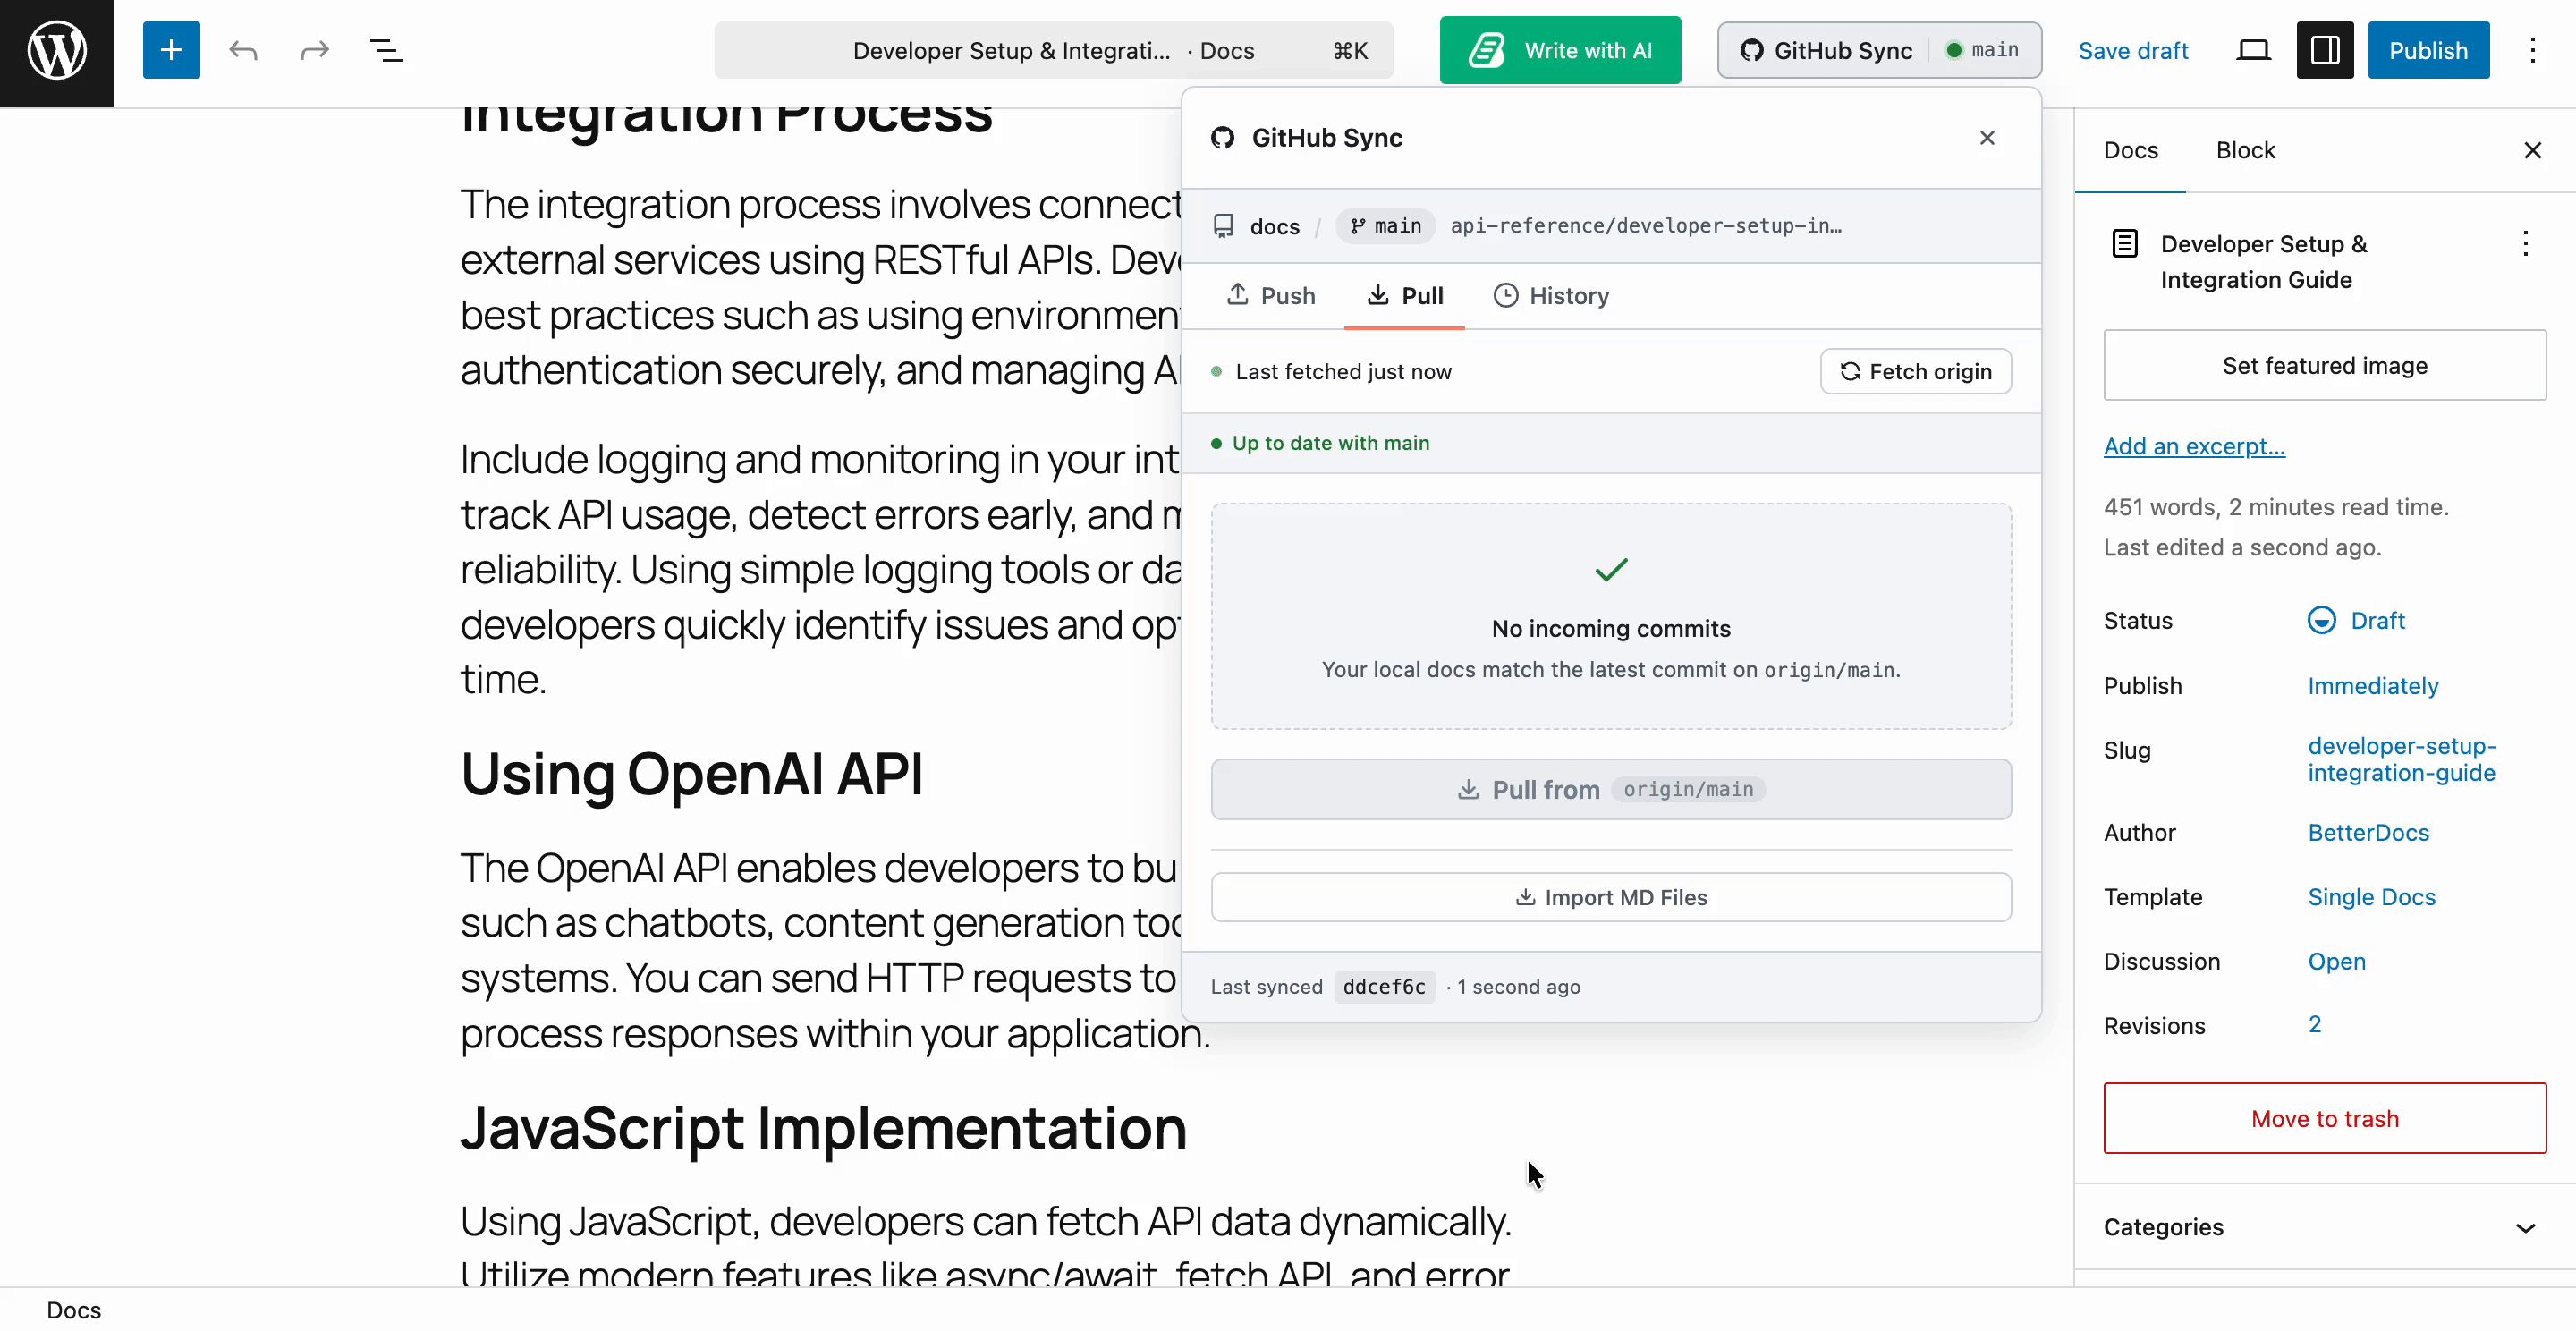
Task: Click the Pull tab download icon
Action: [x=1378, y=295]
